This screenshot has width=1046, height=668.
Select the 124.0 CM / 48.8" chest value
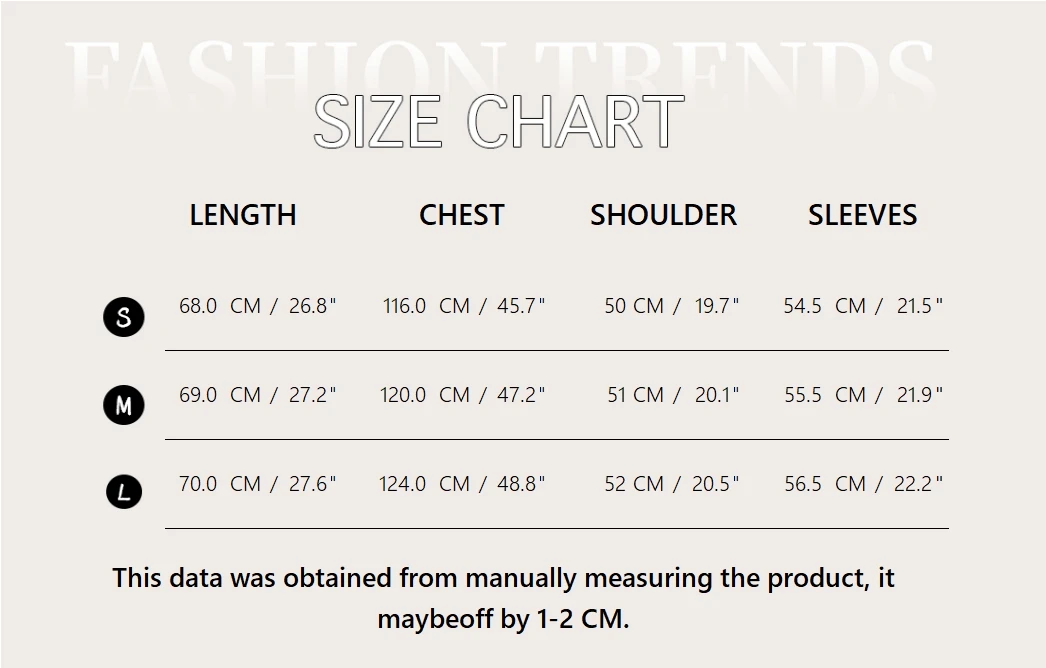[x=462, y=484]
